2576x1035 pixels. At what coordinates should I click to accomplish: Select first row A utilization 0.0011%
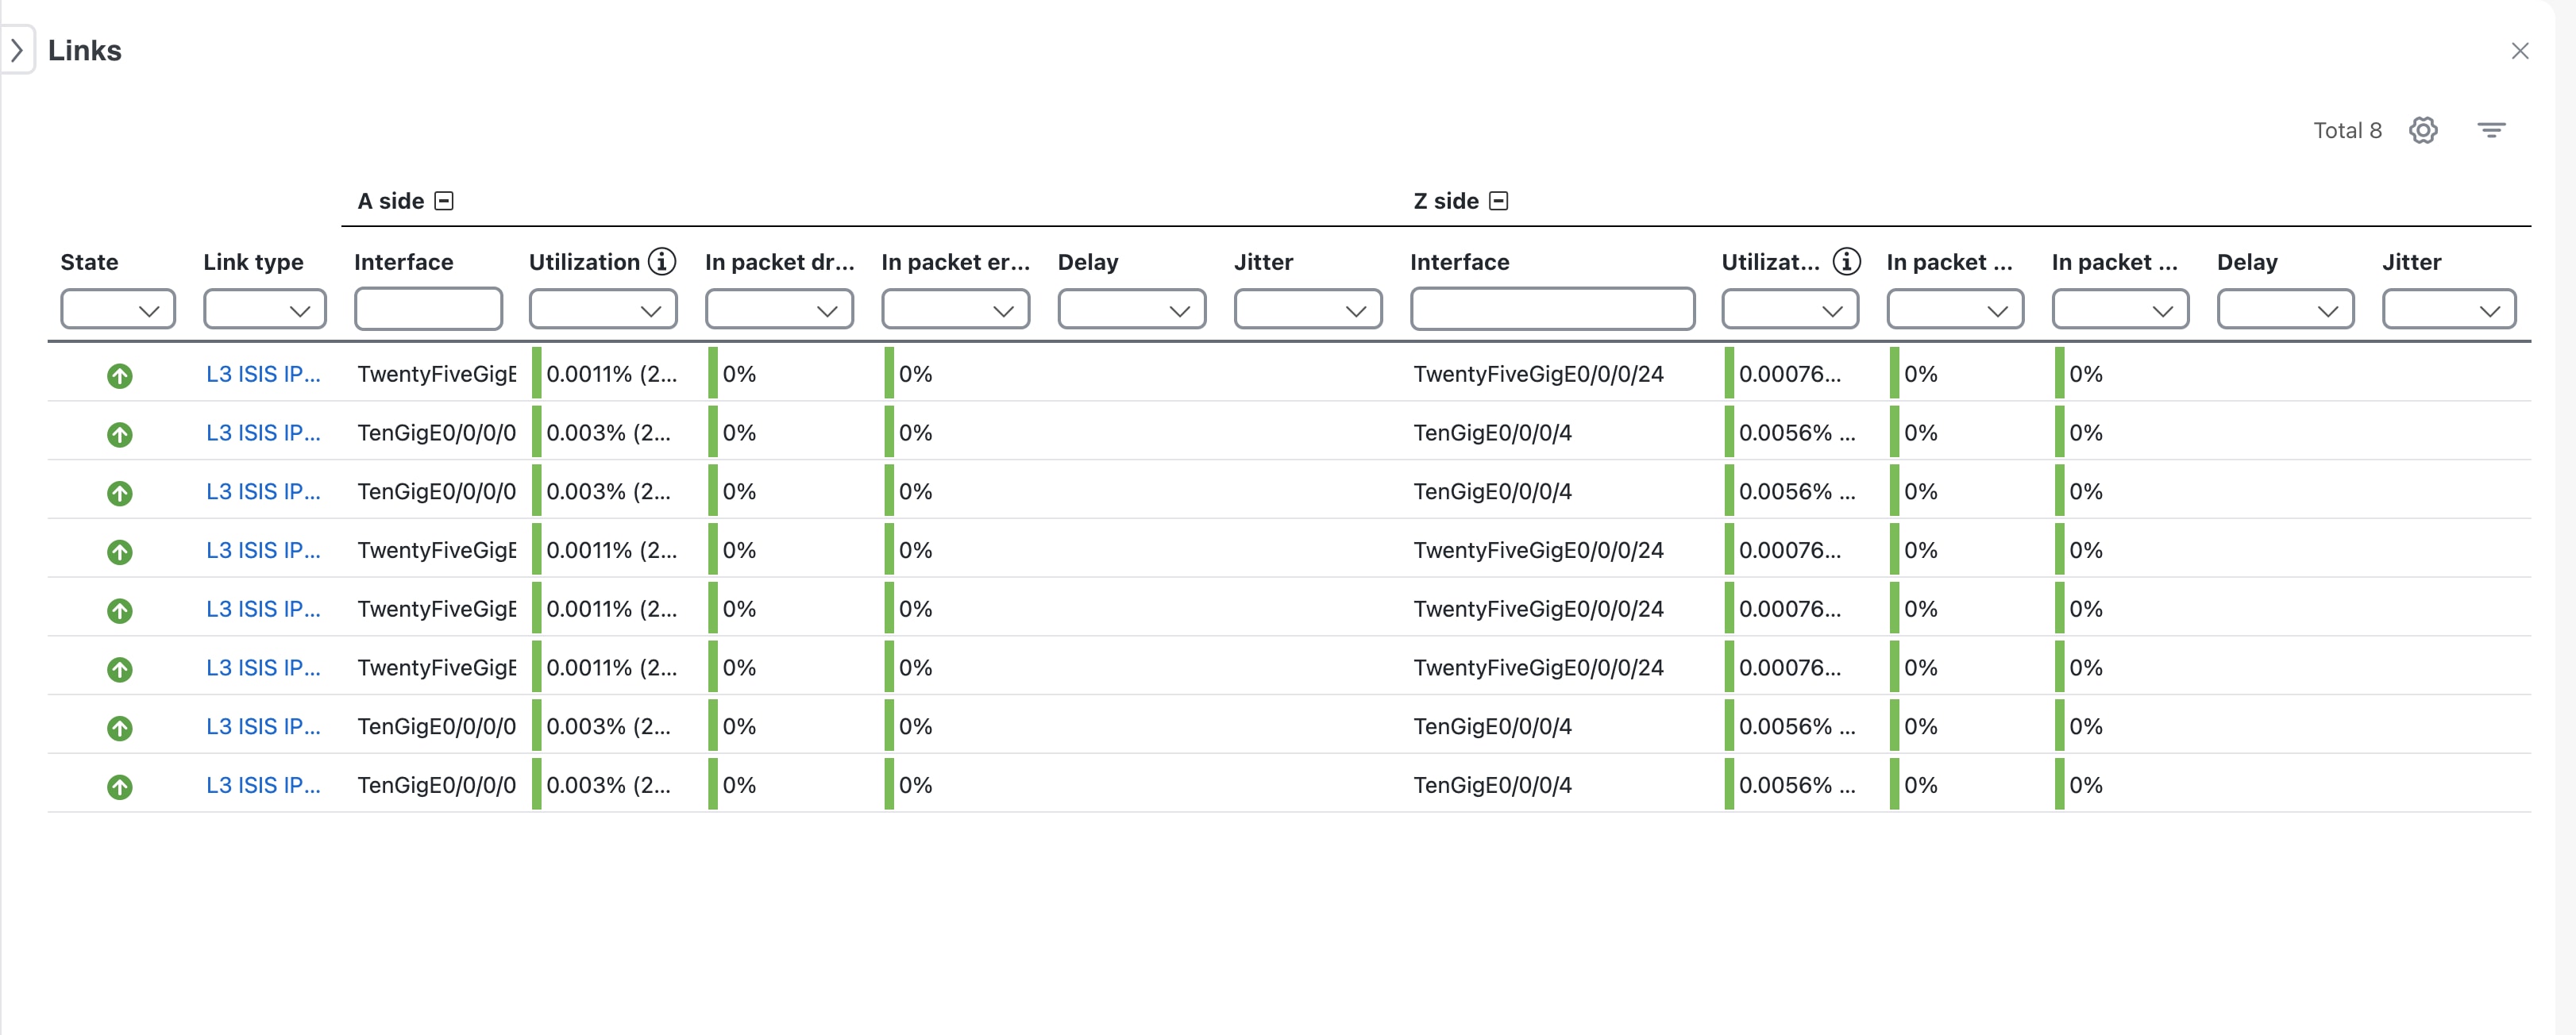coord(611,374)
